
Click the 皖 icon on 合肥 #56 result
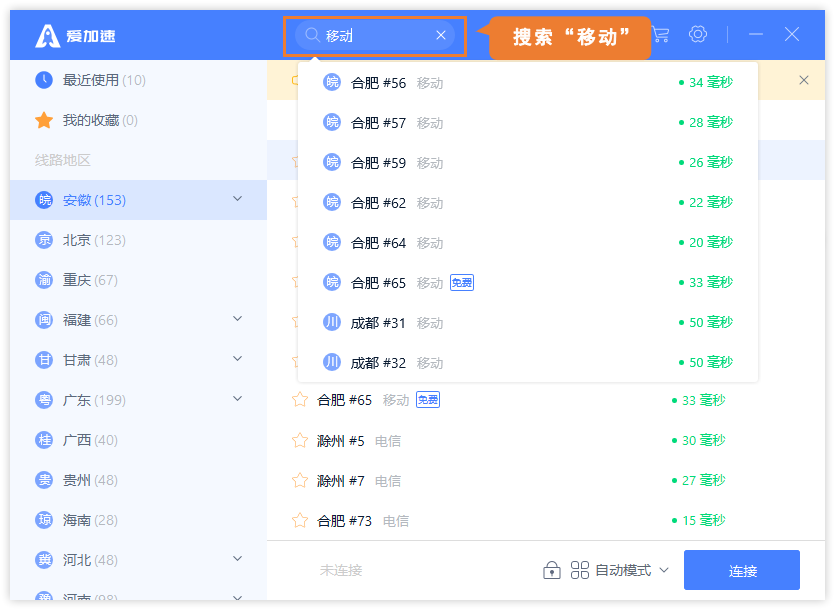click(x=332, y=82)
